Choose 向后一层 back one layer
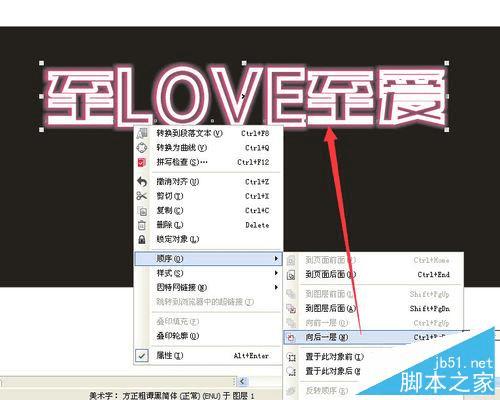This screenshot has height=400, width=500. pyautogui.click(x=373, y=337)
